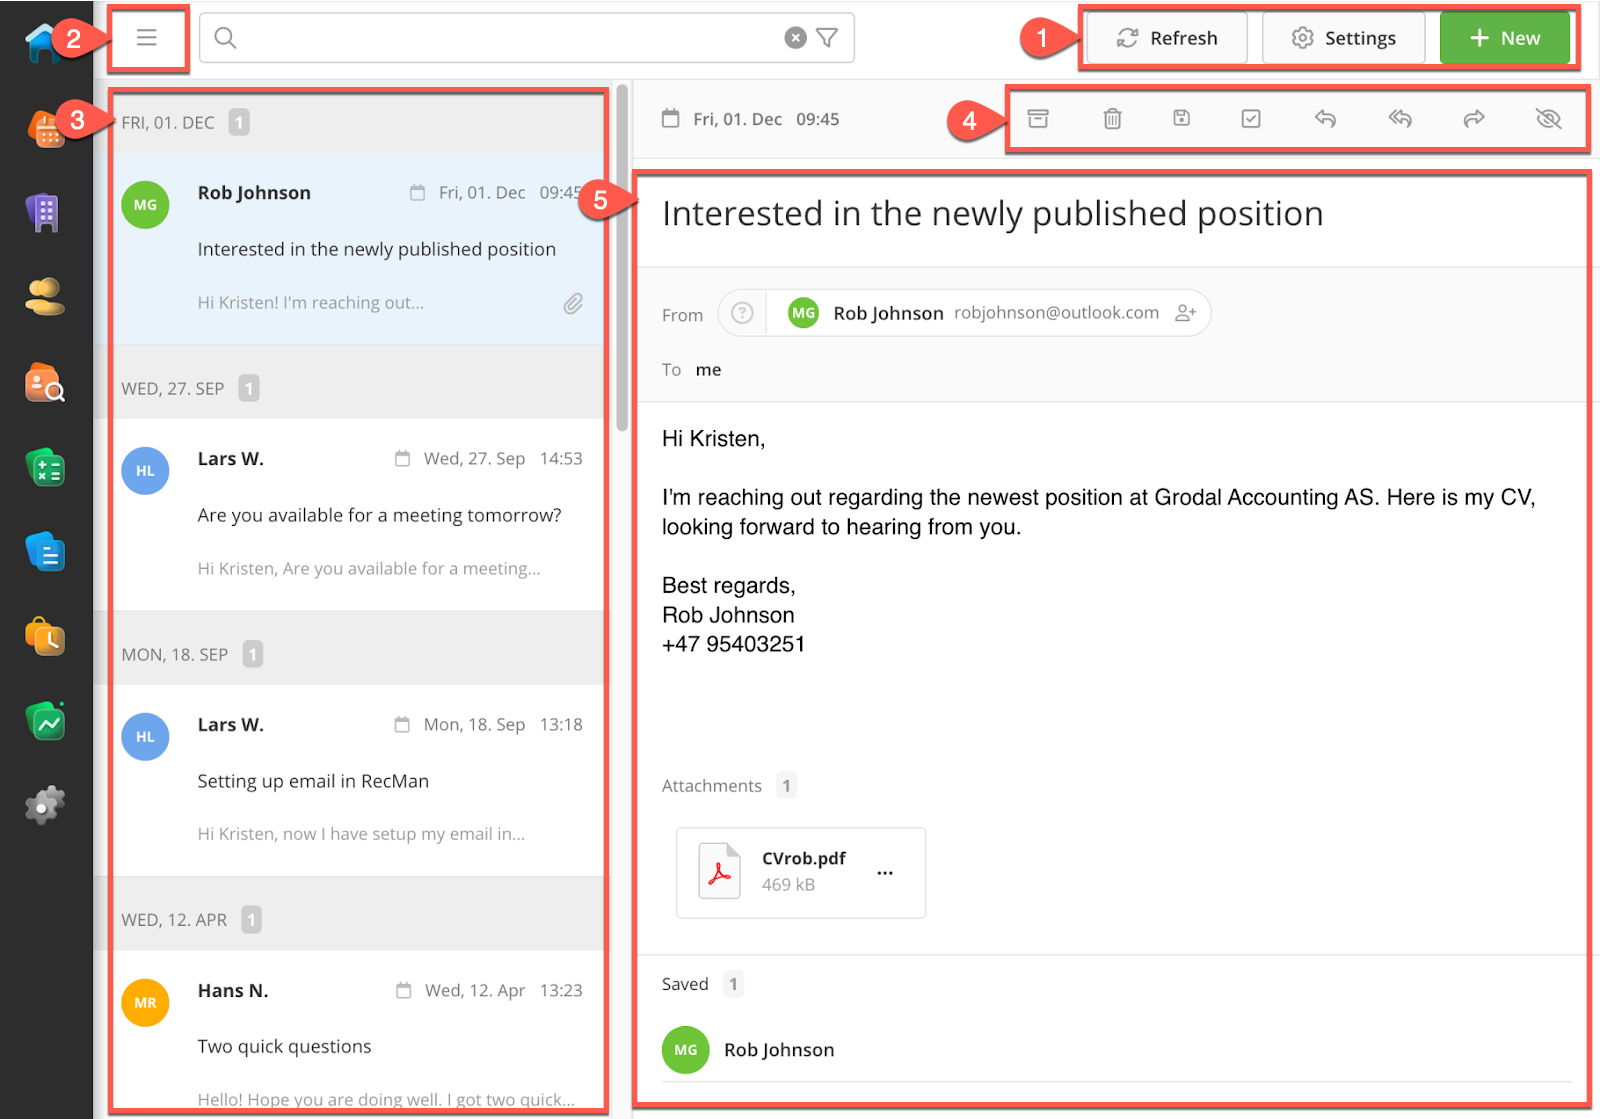The height and width of the screenshot is (1119, 1600).
Task: Open the hamburger menu
Action: click(x=147, y=38)
